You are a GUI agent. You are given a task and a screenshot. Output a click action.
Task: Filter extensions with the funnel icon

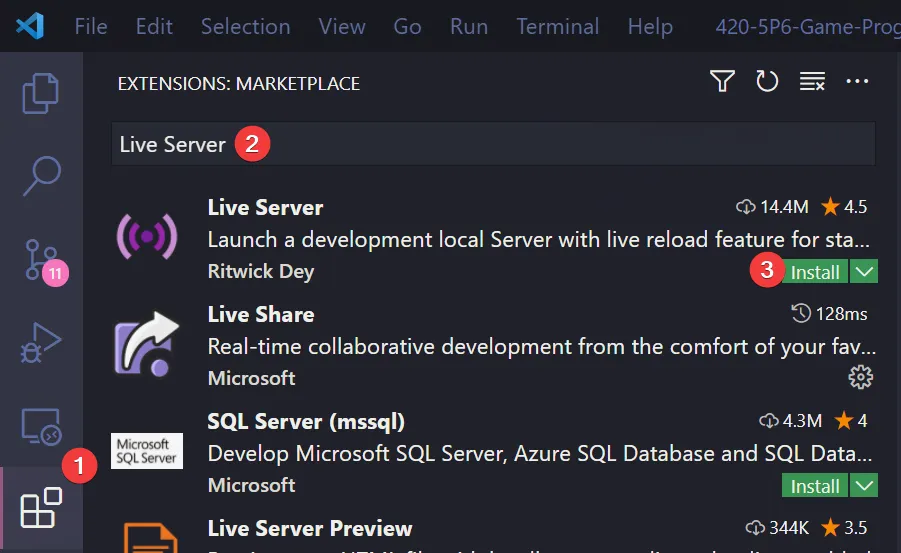click(722, 81)
